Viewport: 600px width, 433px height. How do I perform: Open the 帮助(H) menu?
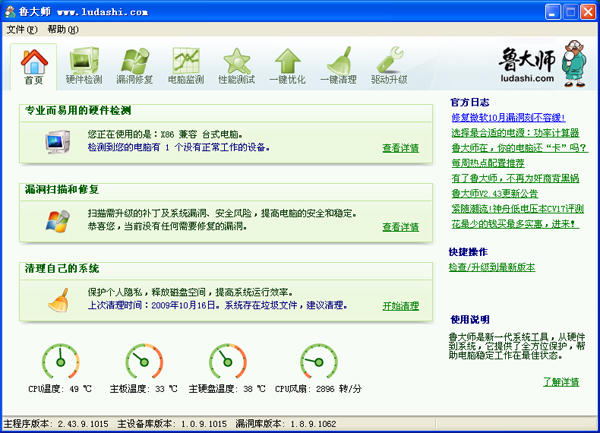pos(62,29)
